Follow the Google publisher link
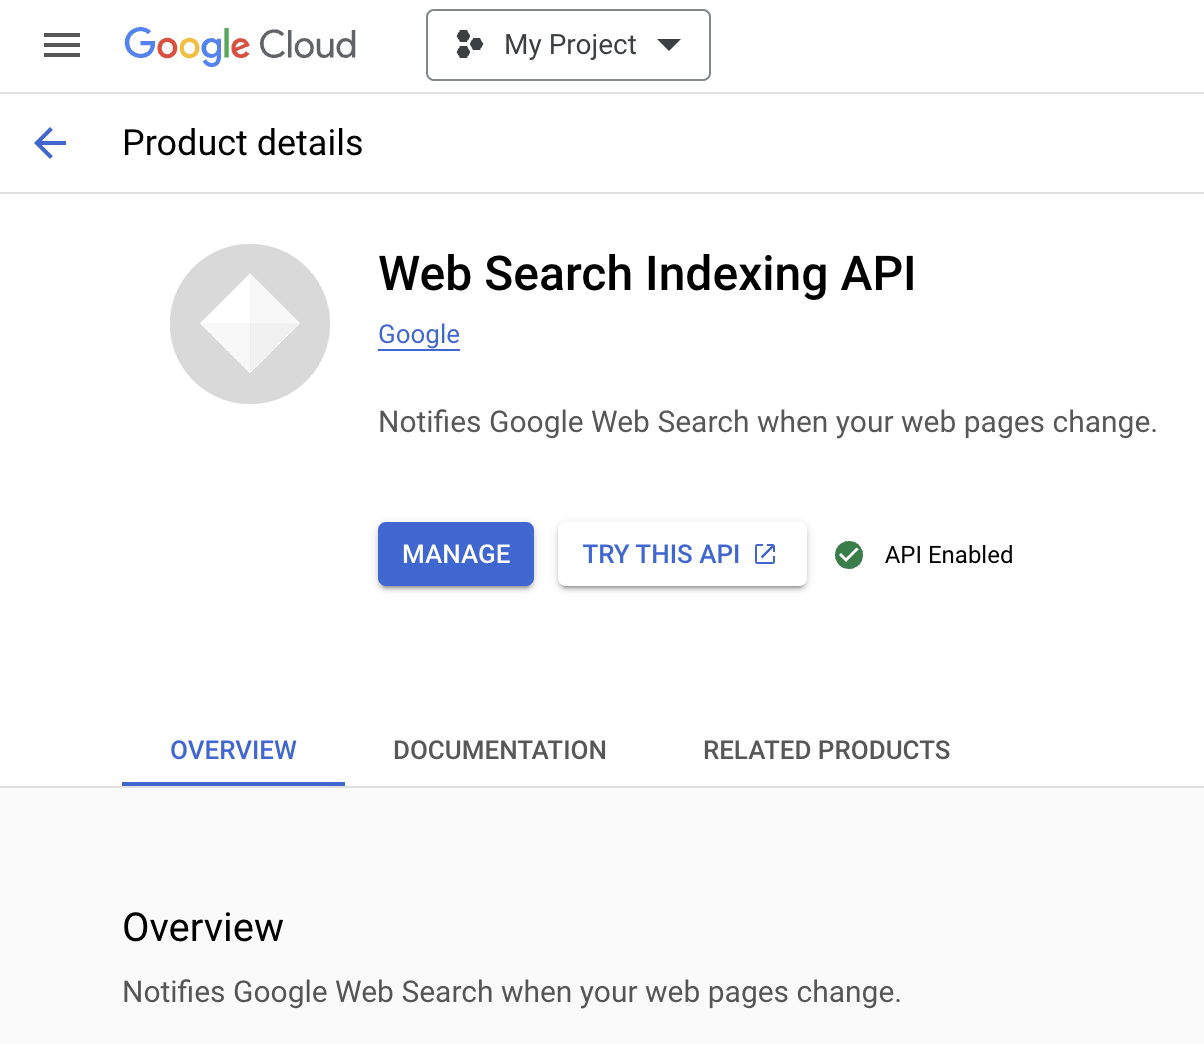The height and width of the screenshot is (1044, 1204). [418, 334]
